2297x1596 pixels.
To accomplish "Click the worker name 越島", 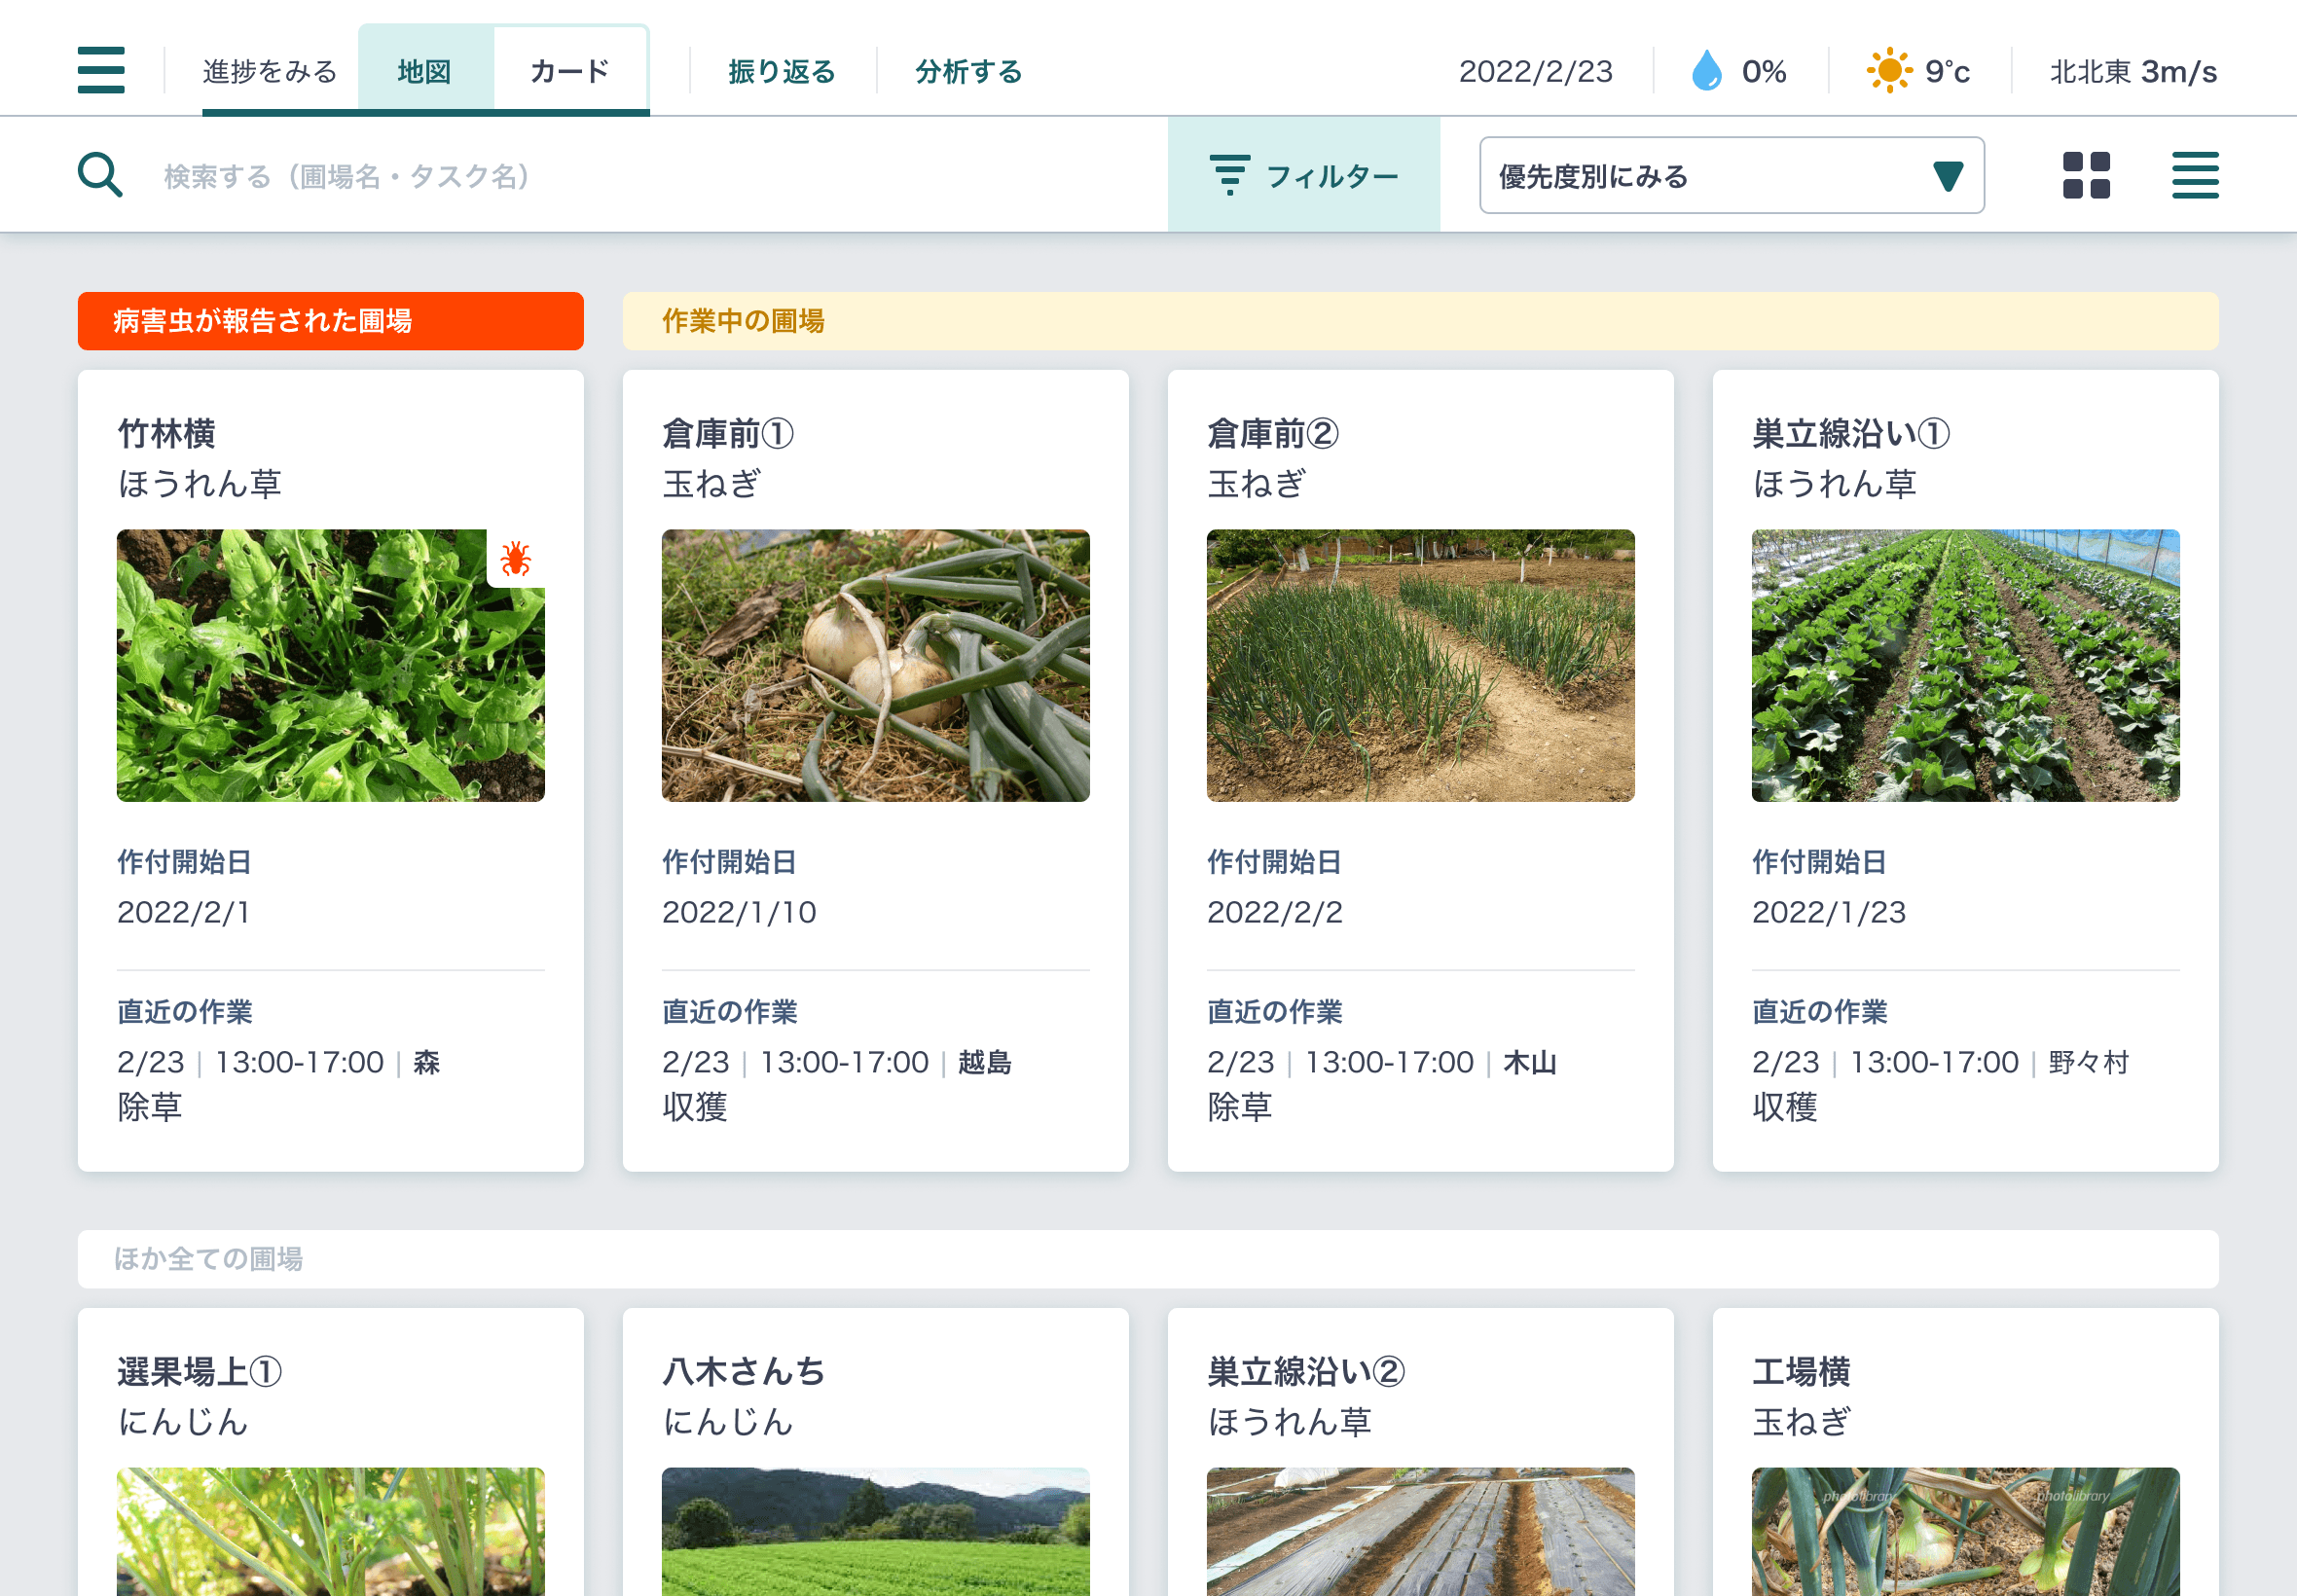I will click(985, 1062).
